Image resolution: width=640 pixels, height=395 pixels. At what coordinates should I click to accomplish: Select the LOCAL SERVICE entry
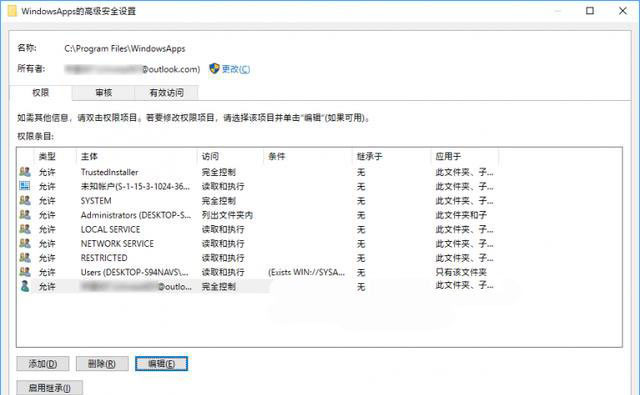[x=257, y=229]
